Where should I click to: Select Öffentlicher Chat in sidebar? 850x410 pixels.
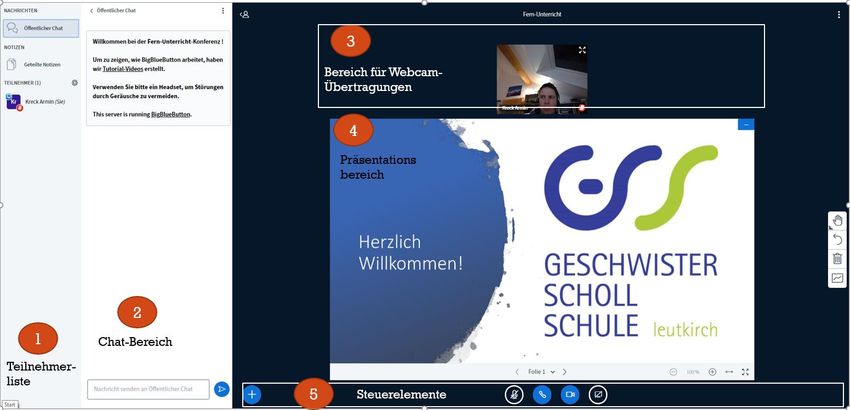tap(41, 28)
